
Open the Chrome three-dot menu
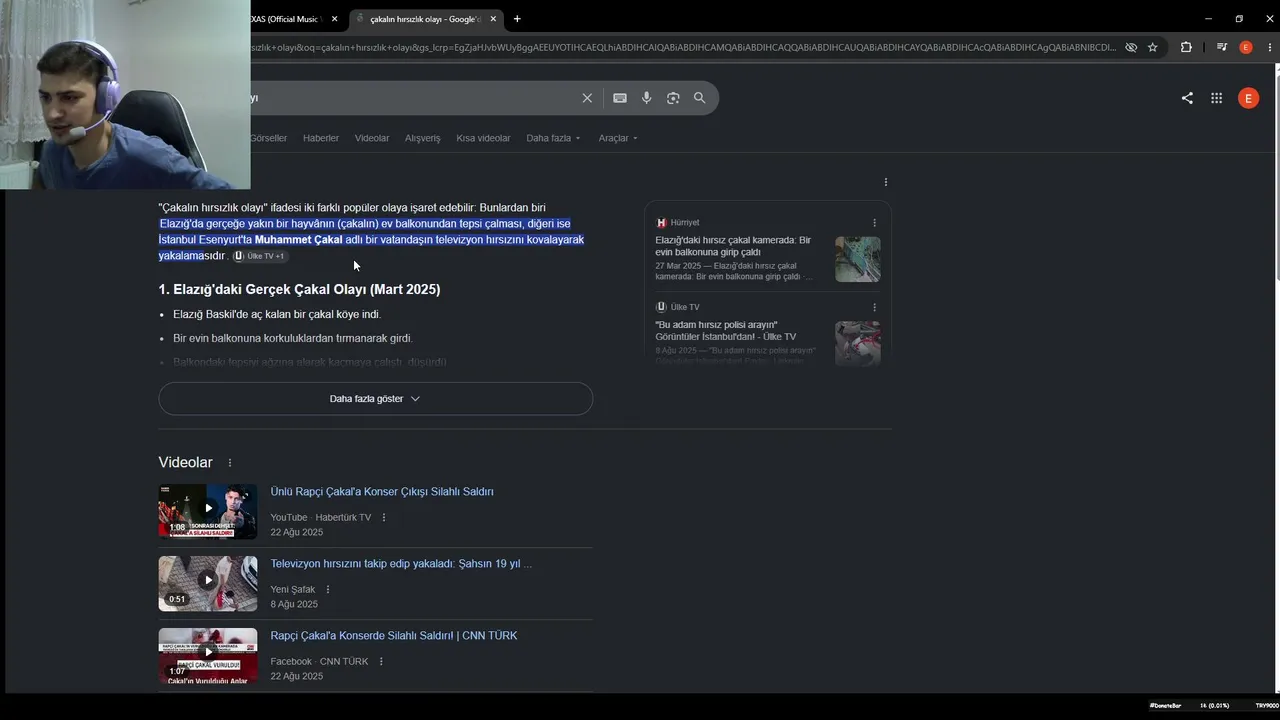pyautogui.click(x=1268, y=47)
